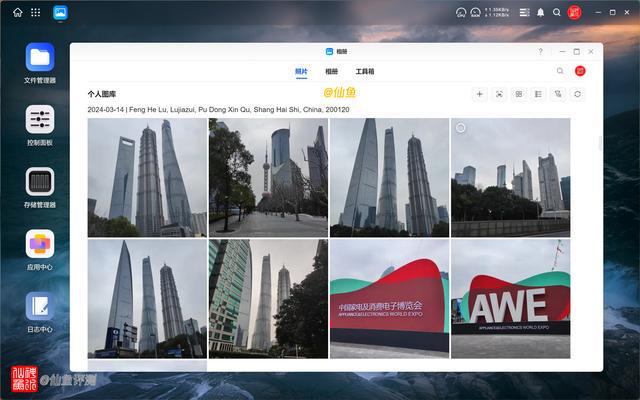This screenshot has width=640, height=400.
Task: Open 控制面板 desktop shortcut
Action: click(40, 126)
